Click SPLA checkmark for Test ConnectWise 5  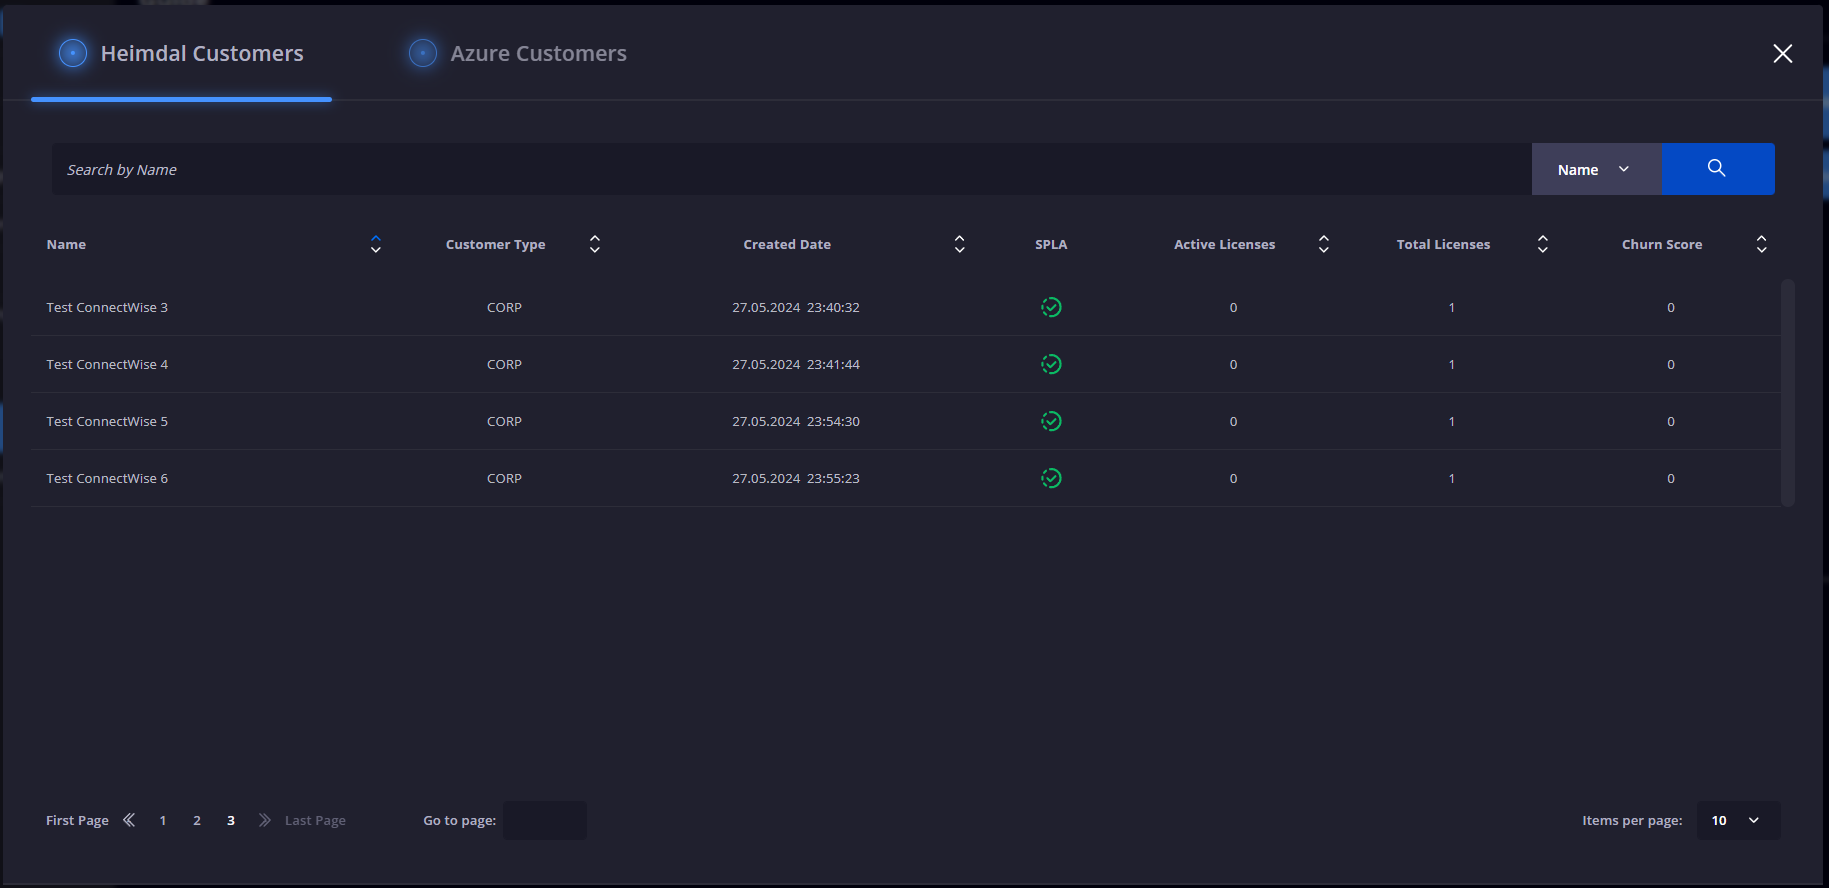point(1051,421)
